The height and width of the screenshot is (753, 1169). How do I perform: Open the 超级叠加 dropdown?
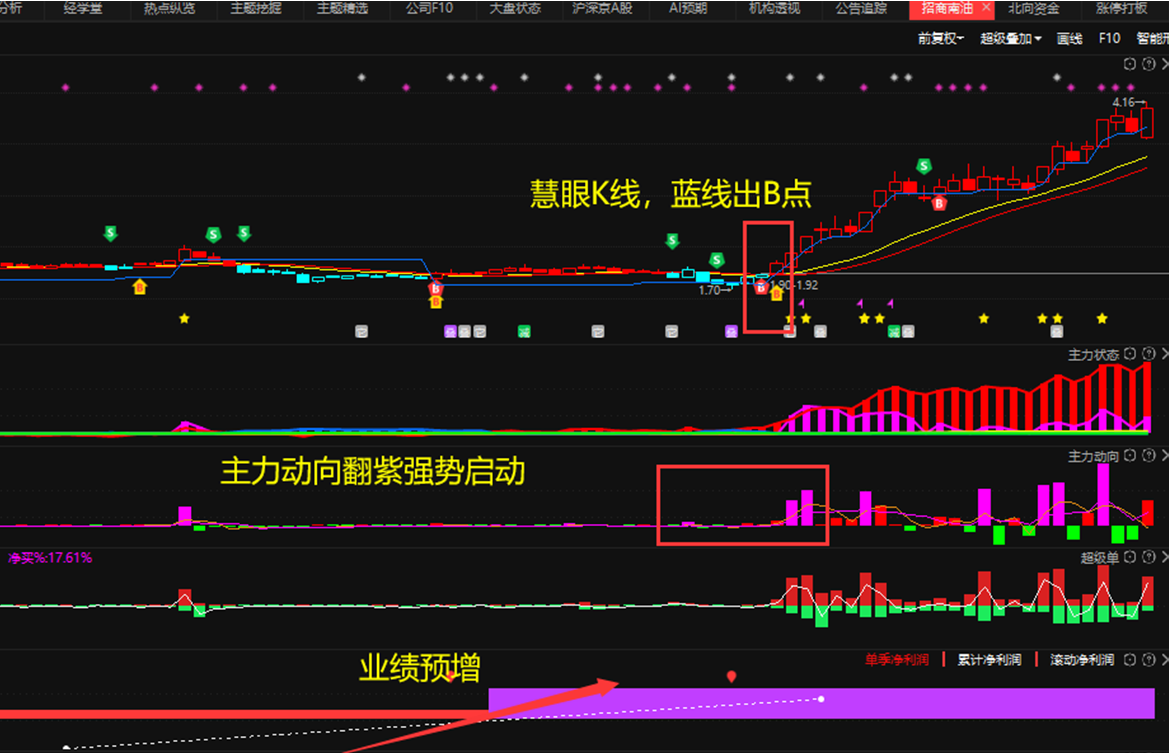[x=1010, y=39]
